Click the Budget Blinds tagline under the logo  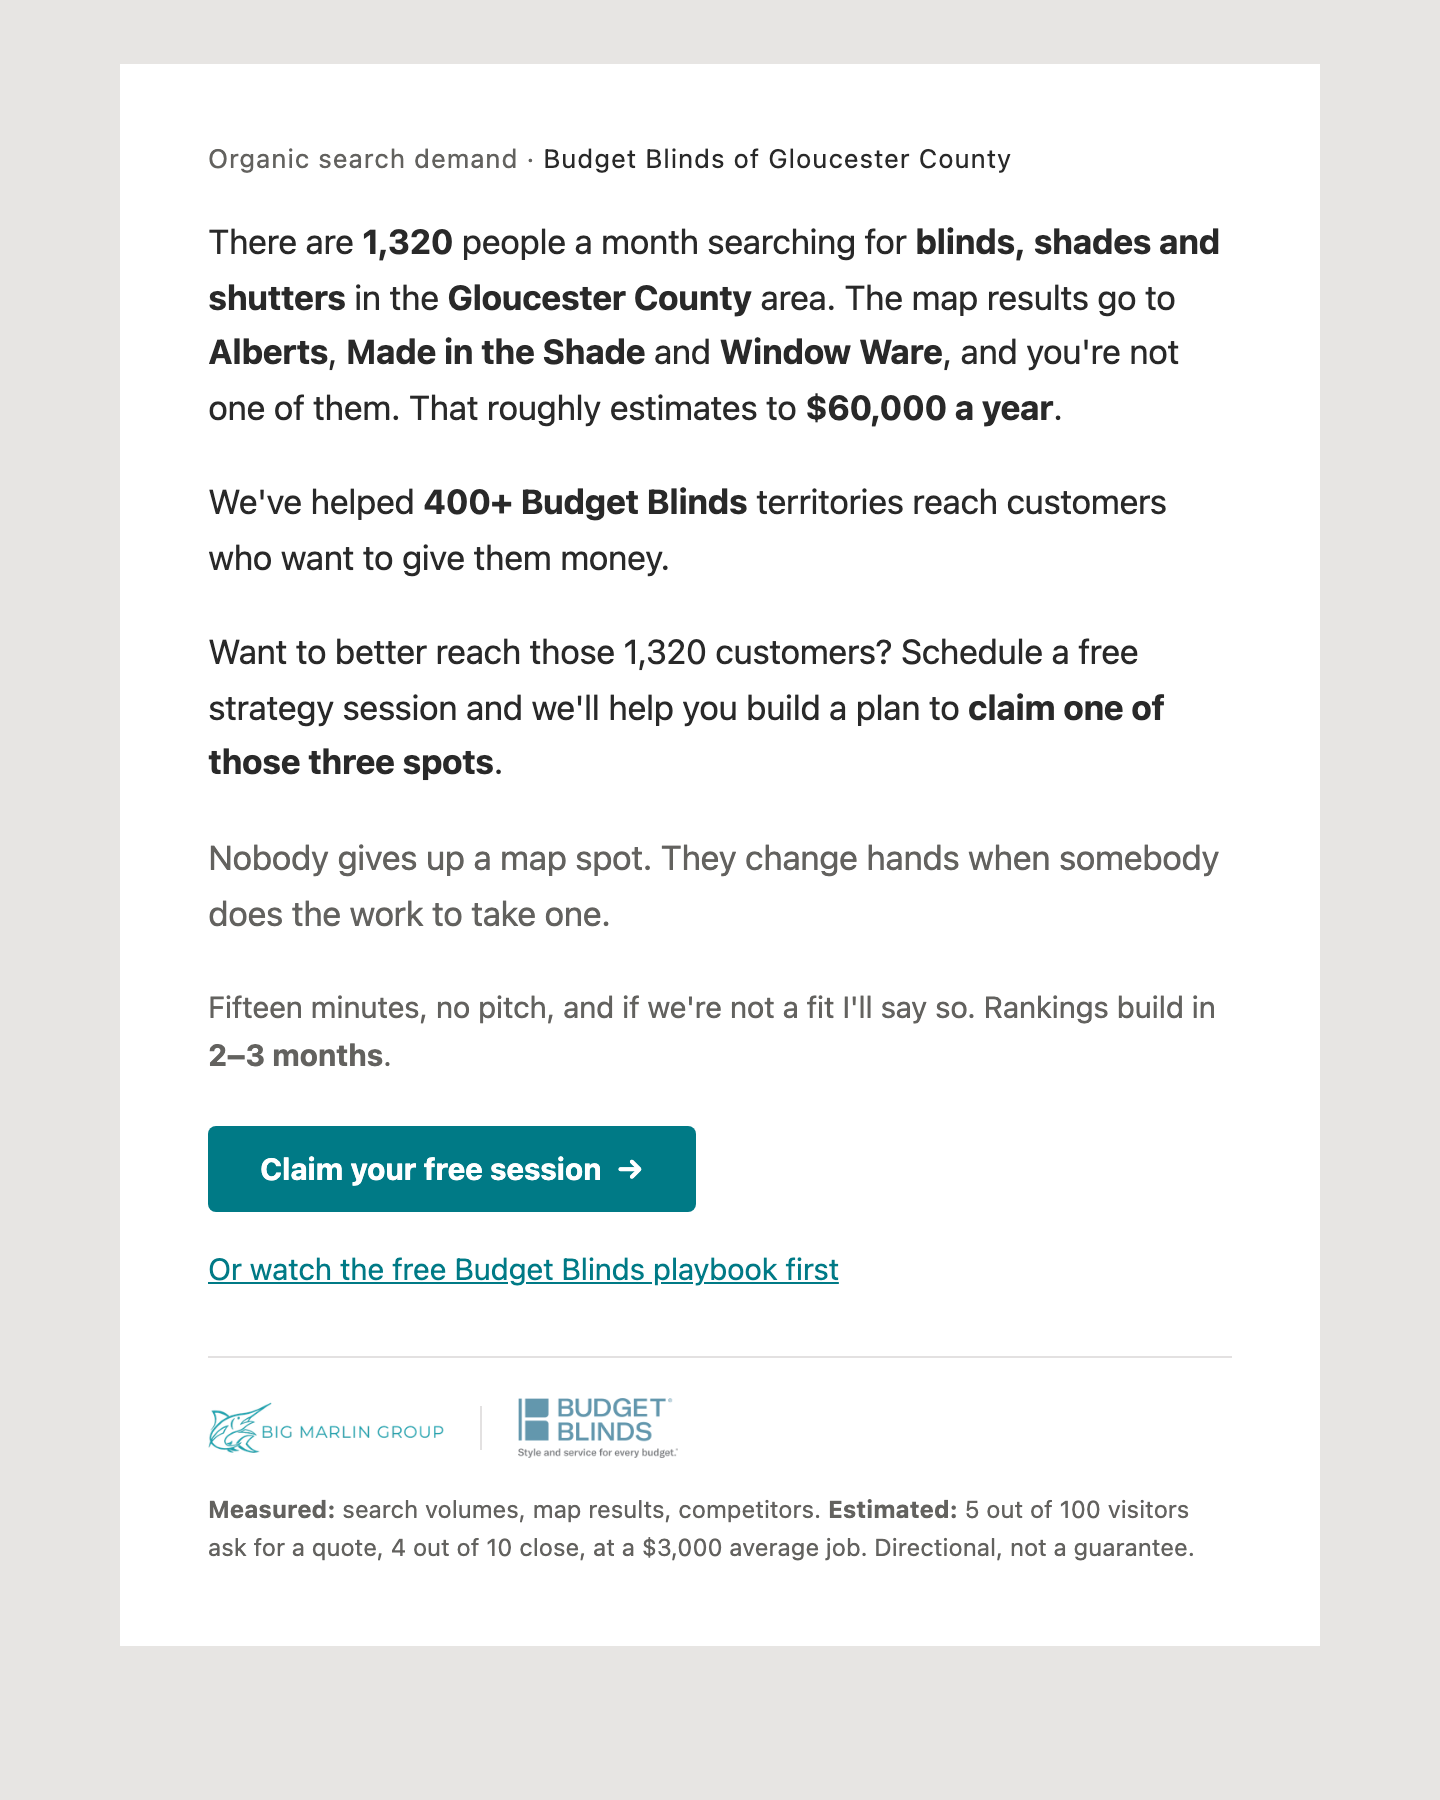pyautogui.click(x=597, y=1452)
